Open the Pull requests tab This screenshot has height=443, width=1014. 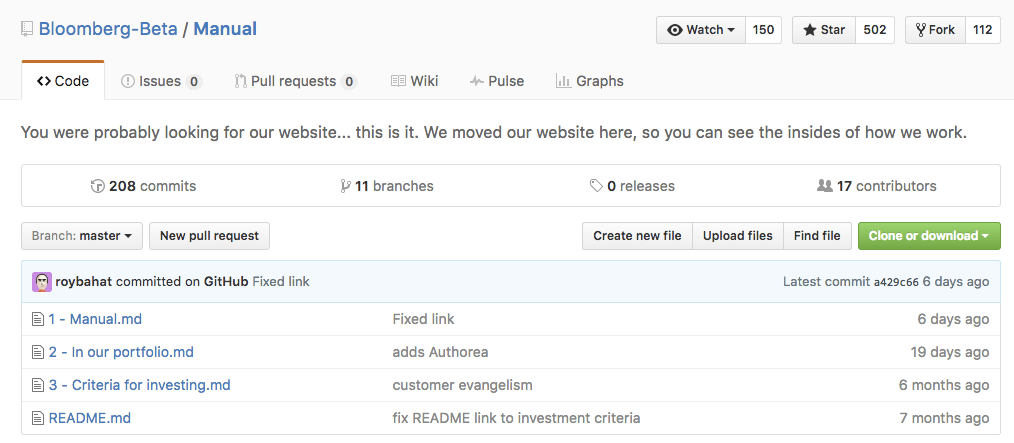[x=295, y=81]
